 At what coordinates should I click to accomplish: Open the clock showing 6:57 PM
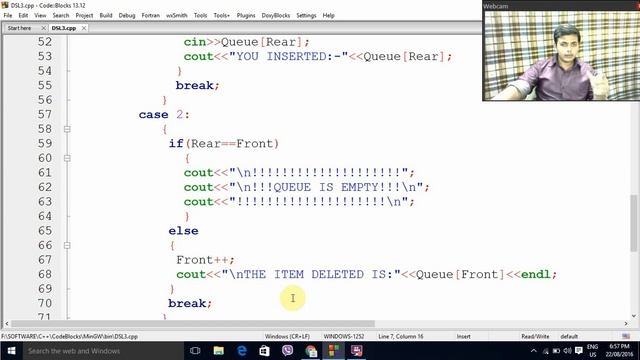click(x=619, y=351)
